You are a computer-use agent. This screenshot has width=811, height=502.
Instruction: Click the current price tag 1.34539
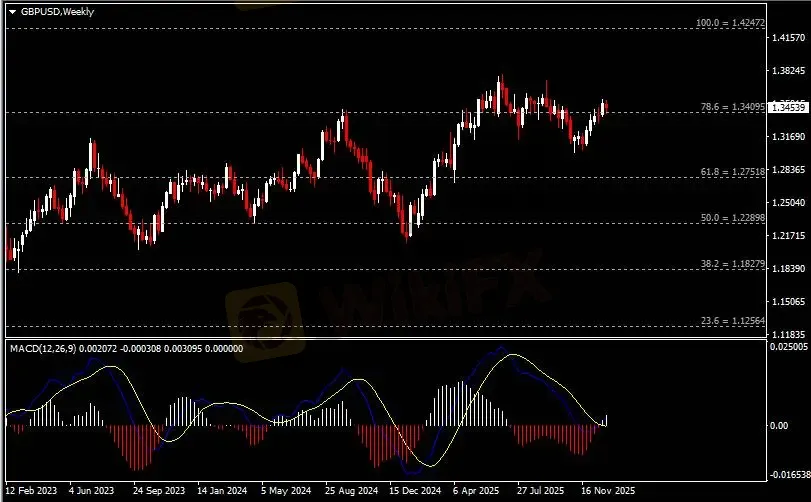(x=789, y=108)
